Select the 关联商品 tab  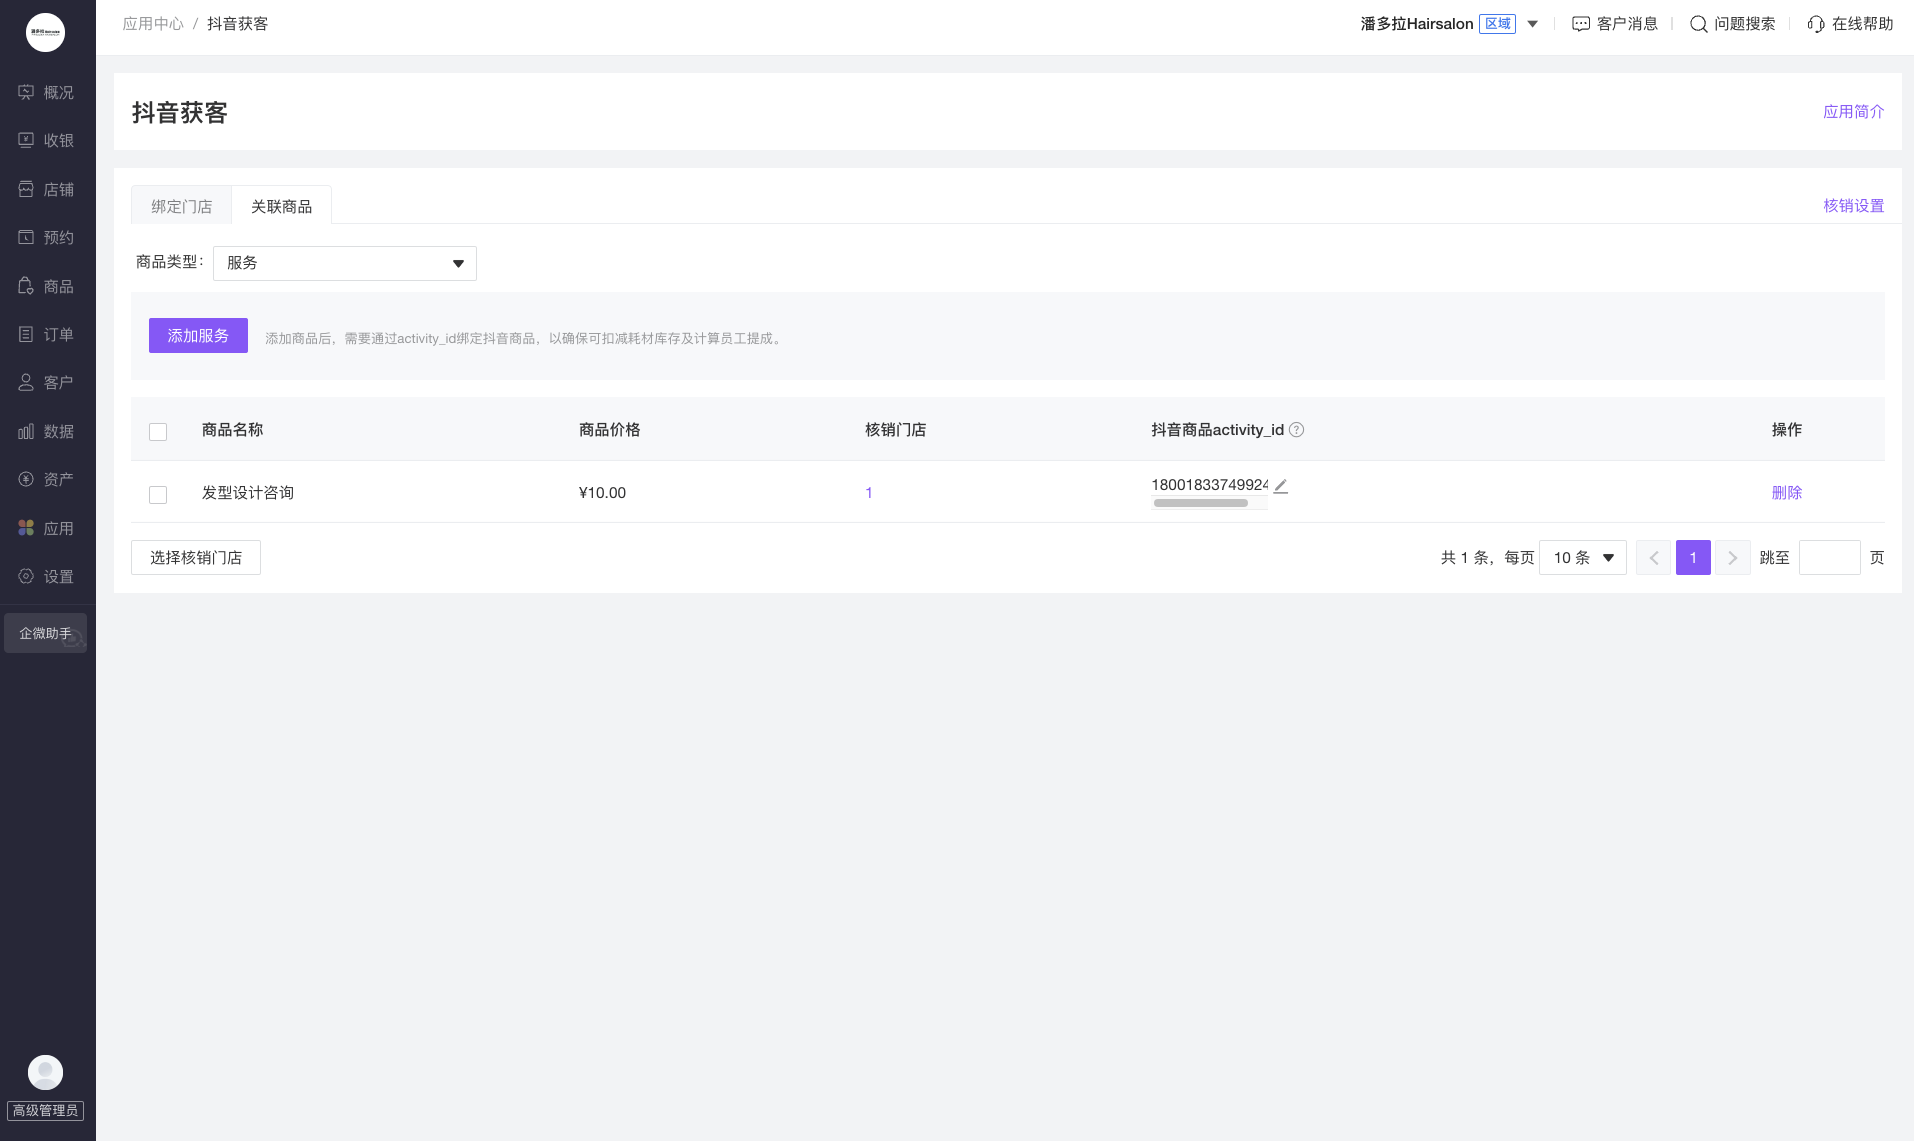pyautogui.click(x=281, y=206)
